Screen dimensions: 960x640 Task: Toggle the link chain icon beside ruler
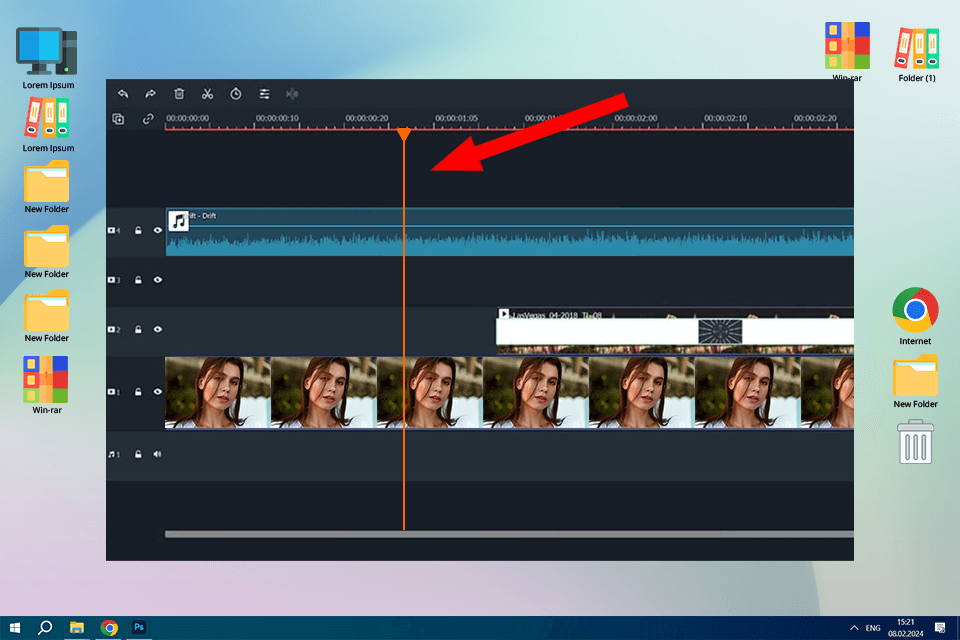tap(148, 119)
